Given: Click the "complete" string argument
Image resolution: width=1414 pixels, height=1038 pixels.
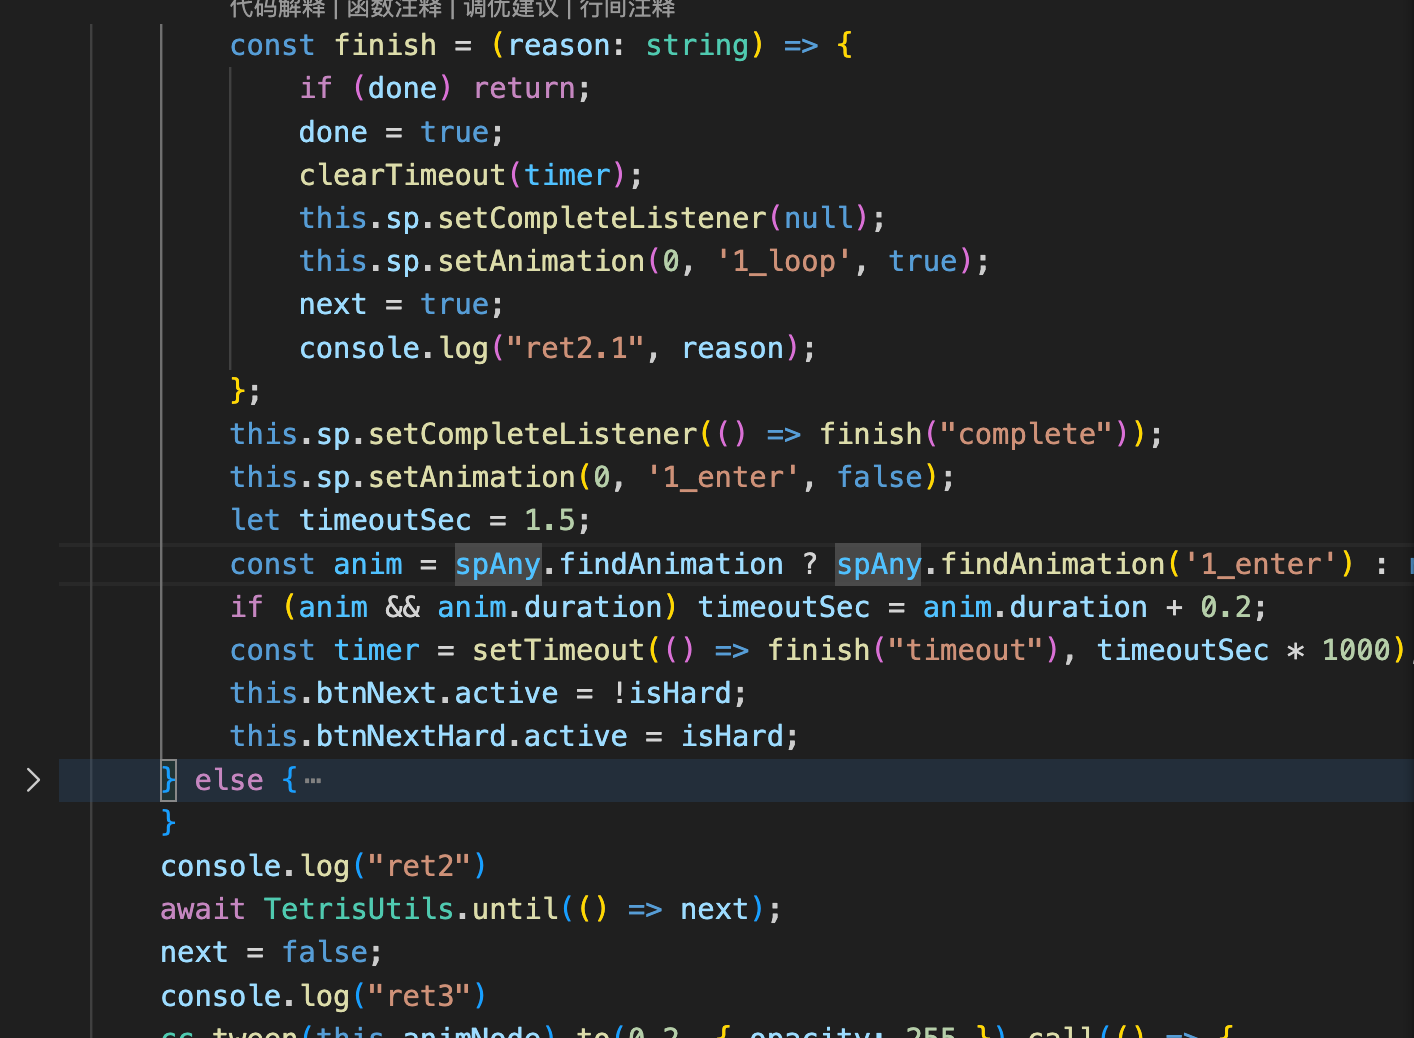Looking at the screenshot, I should (1026, 434).
